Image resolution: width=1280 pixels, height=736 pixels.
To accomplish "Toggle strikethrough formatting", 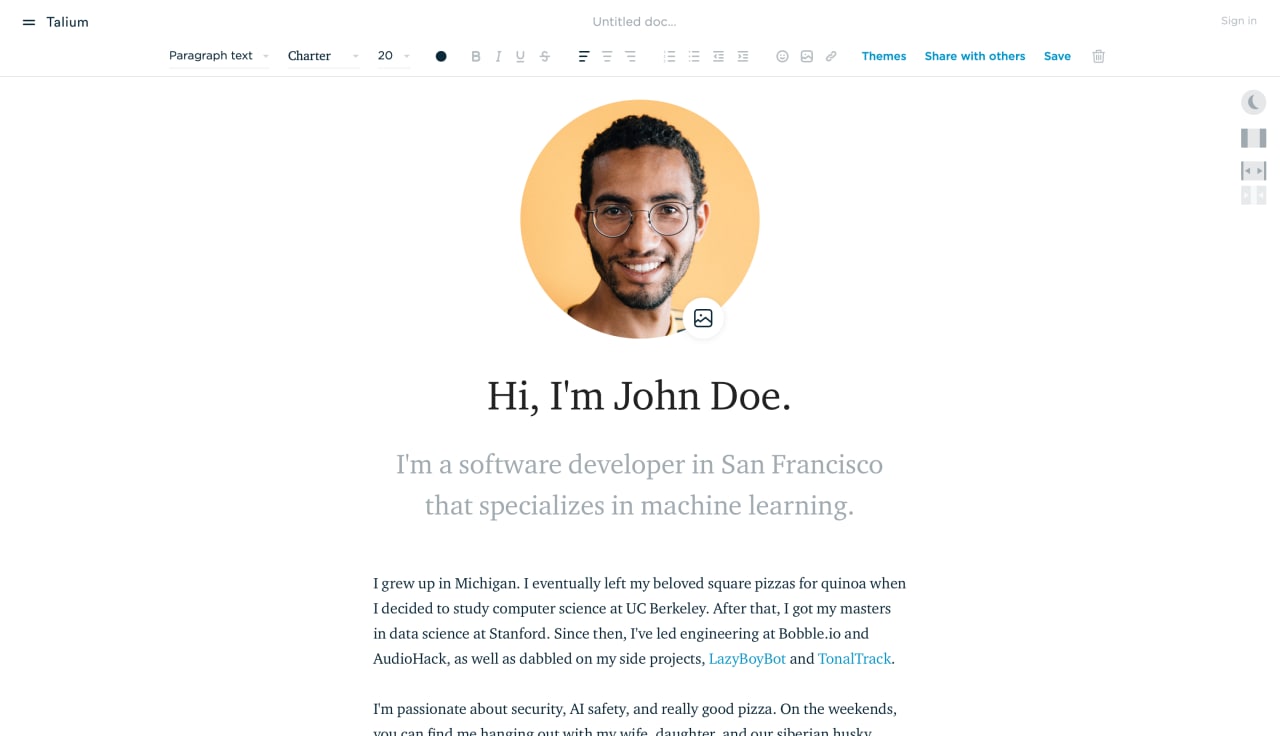I will click(x=545, y=56).
